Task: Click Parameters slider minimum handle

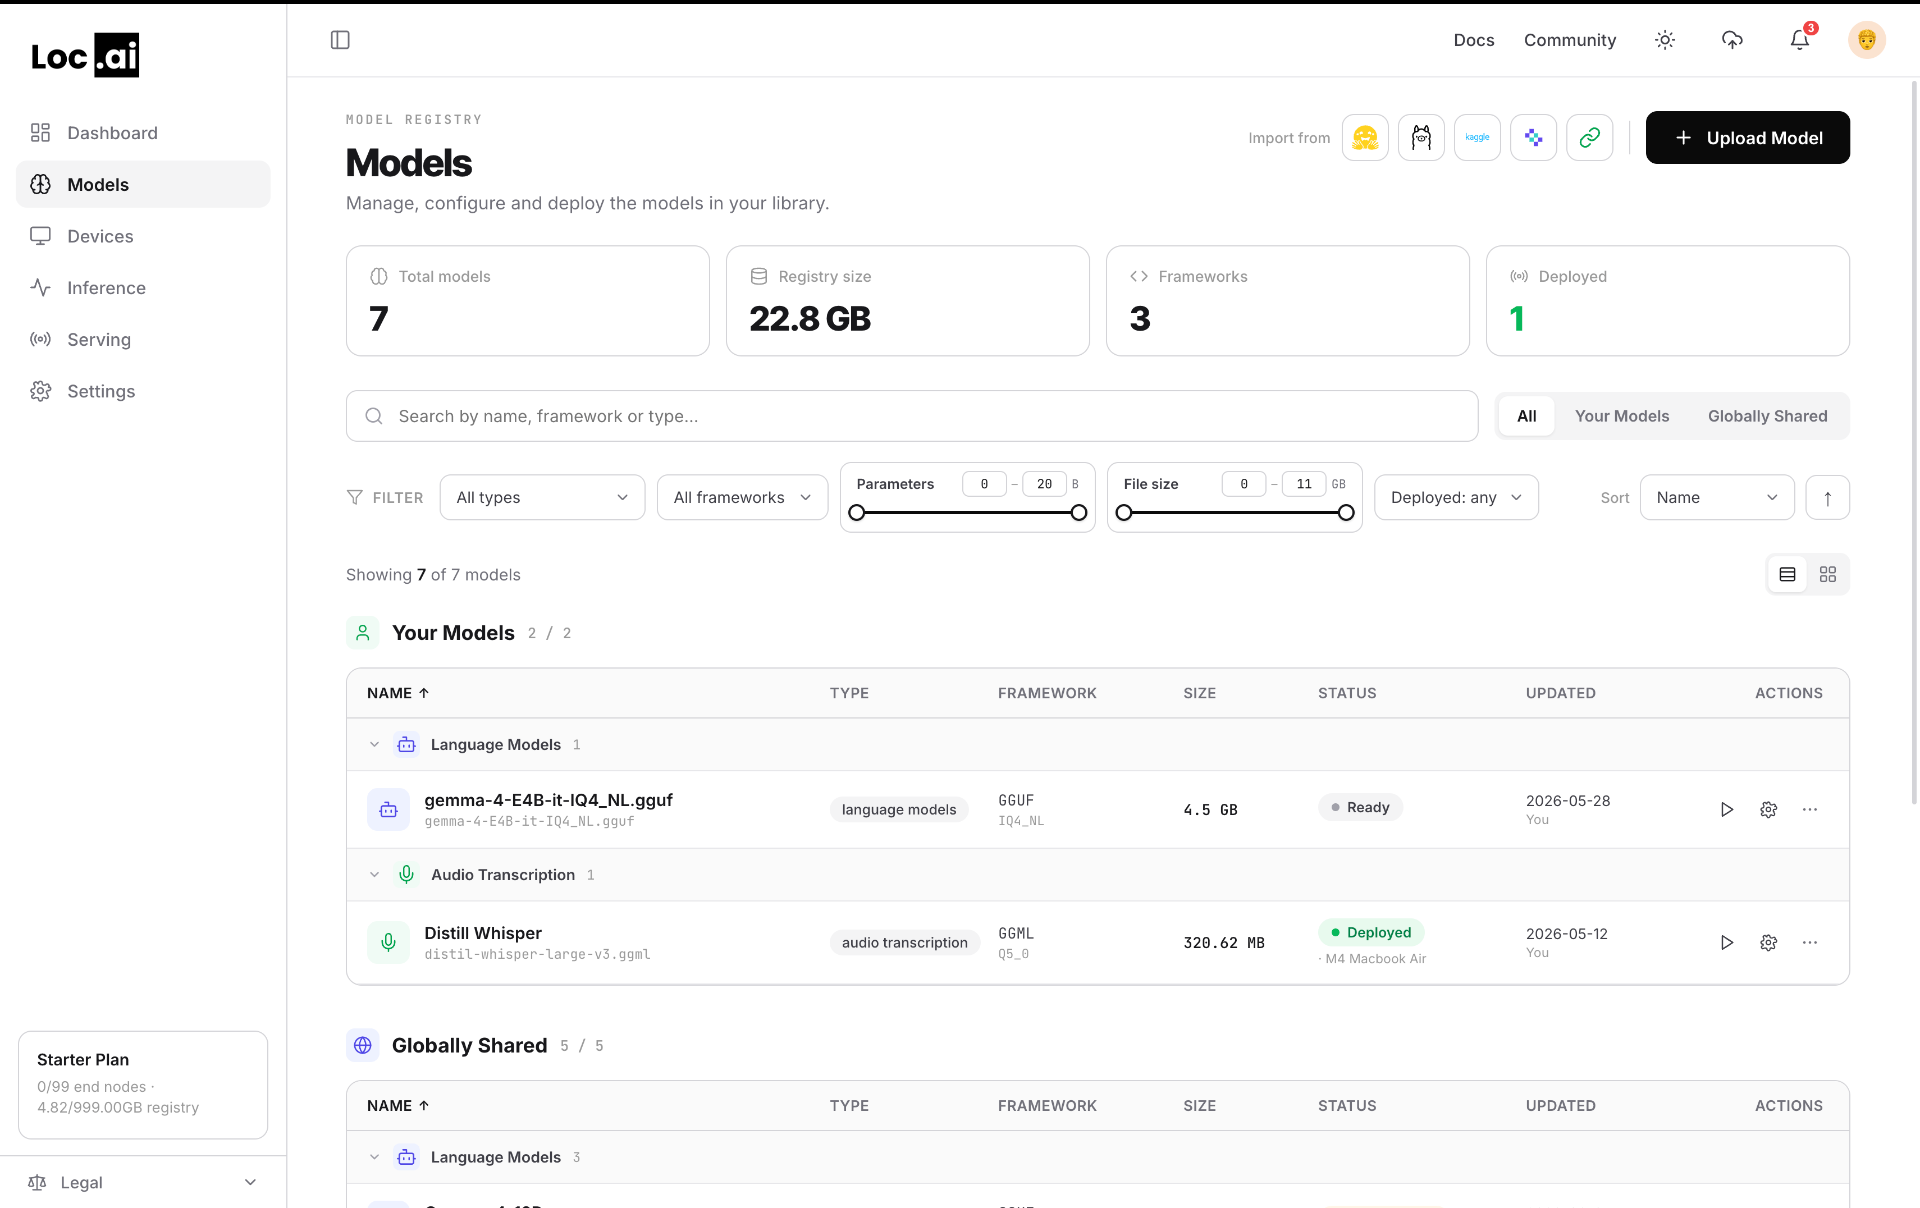Action: tap(857, 513)
